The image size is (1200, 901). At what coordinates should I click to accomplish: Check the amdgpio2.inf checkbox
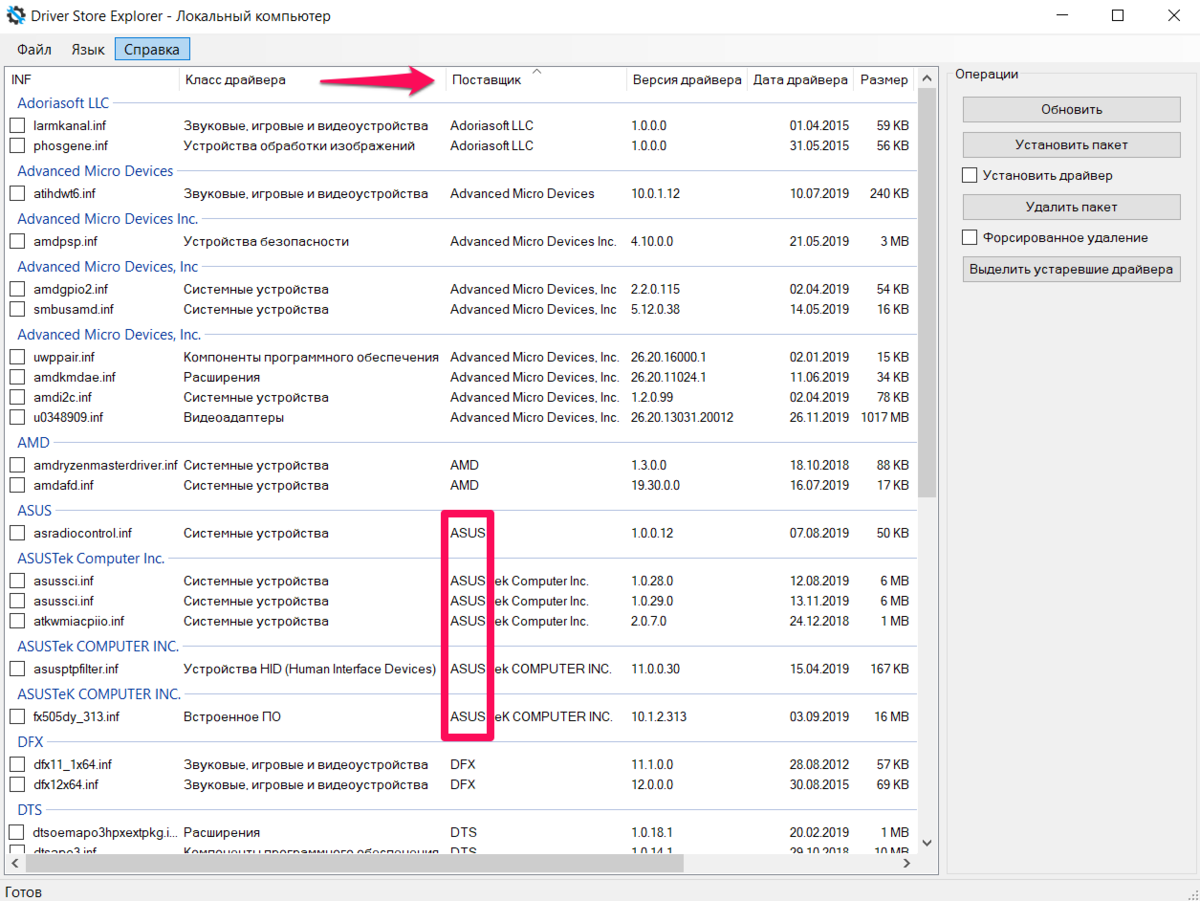tap(17, 290)
